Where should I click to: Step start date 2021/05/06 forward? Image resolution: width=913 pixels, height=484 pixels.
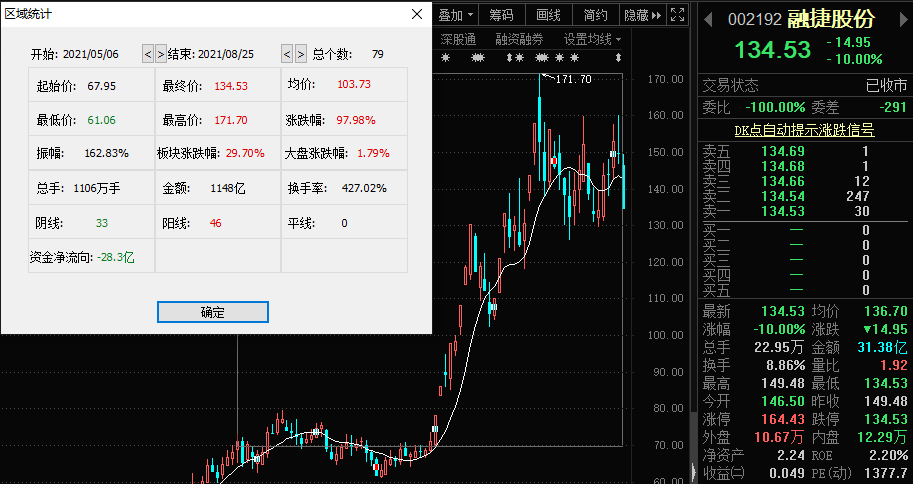point(161,54)
